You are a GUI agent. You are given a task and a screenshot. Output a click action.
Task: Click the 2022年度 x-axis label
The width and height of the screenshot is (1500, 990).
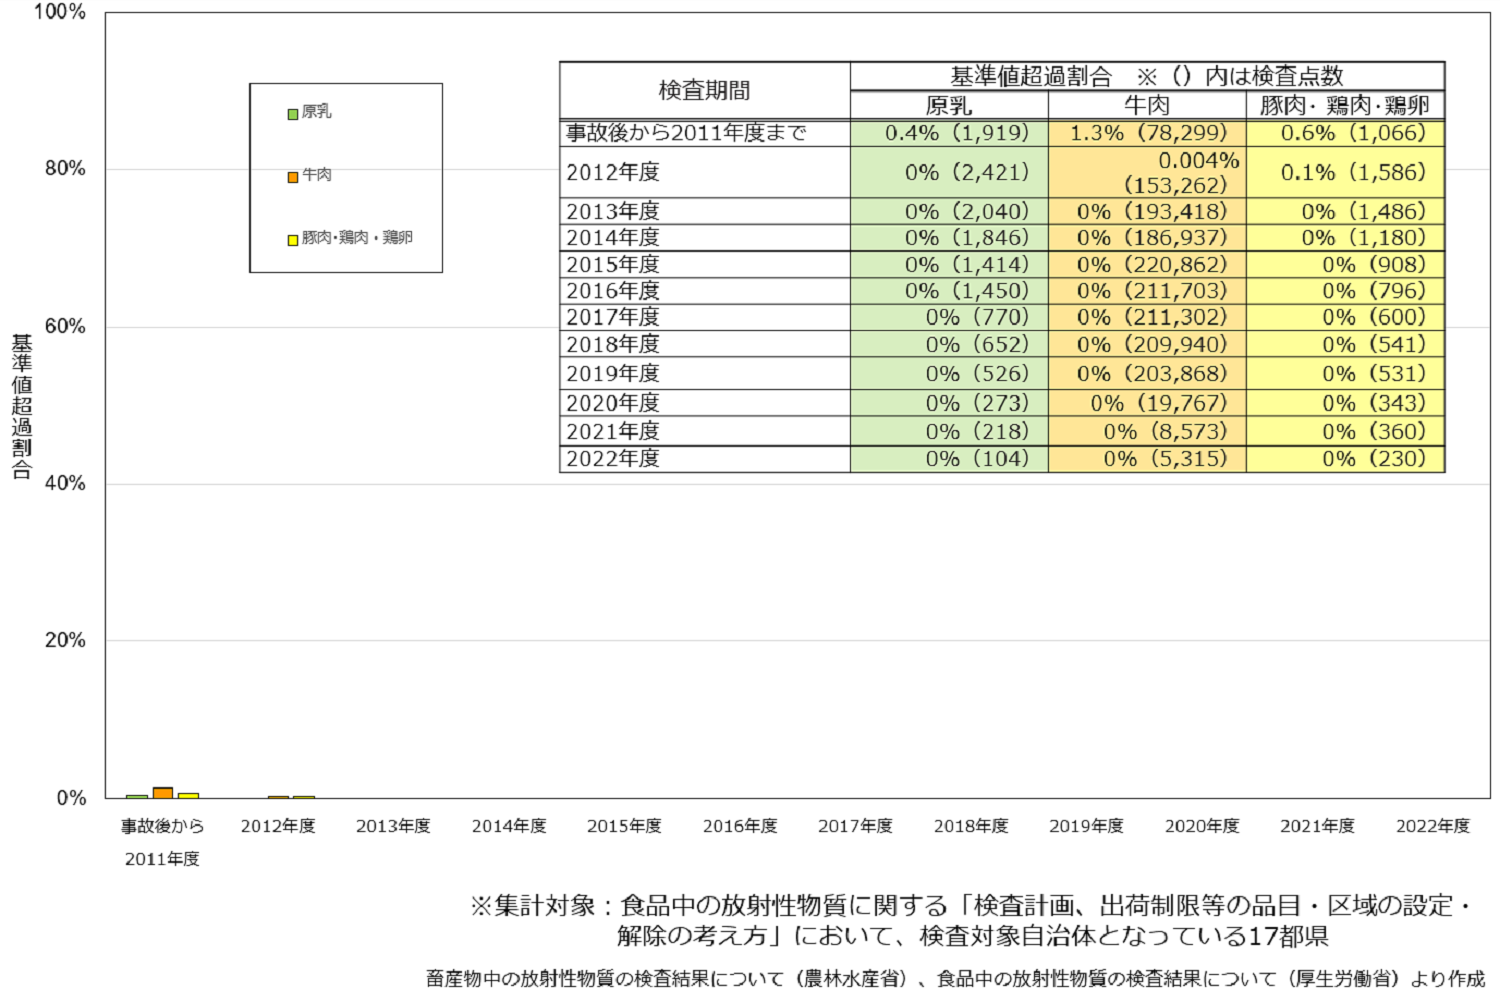point(1432,826)
